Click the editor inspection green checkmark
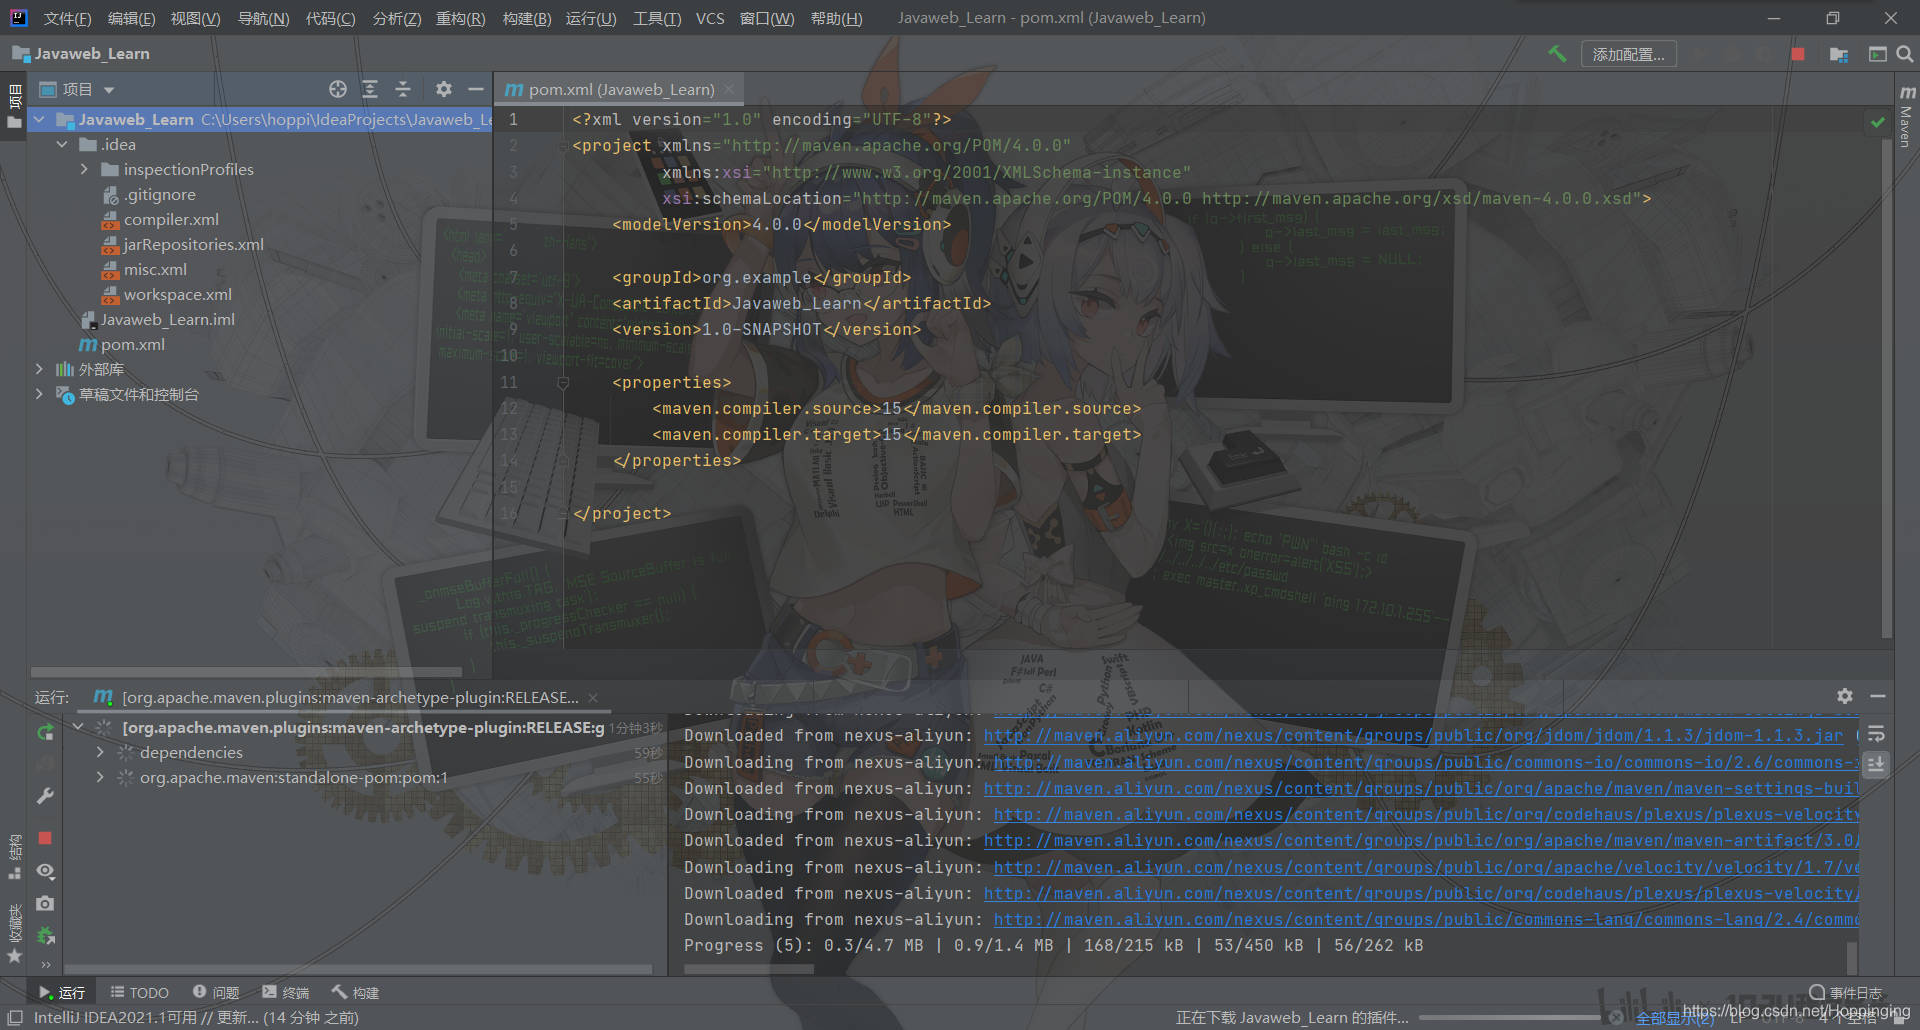Viewport: 1920px width, 1030px height. tap(1877, 122)
